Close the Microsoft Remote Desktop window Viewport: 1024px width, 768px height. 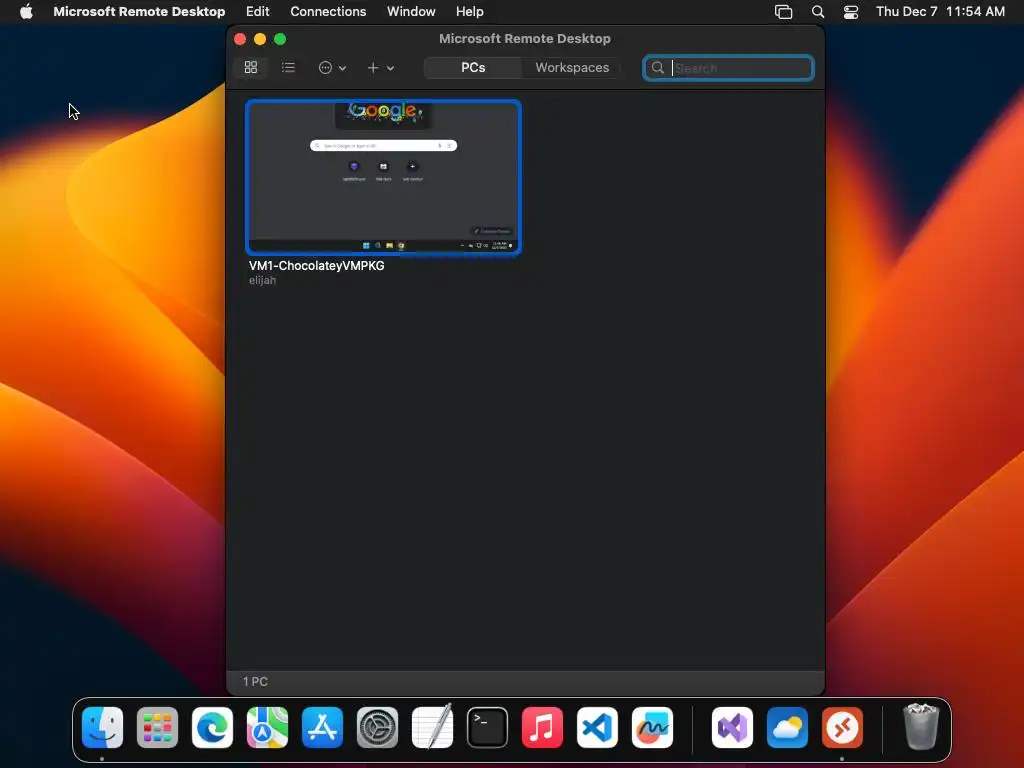point(240,39)
